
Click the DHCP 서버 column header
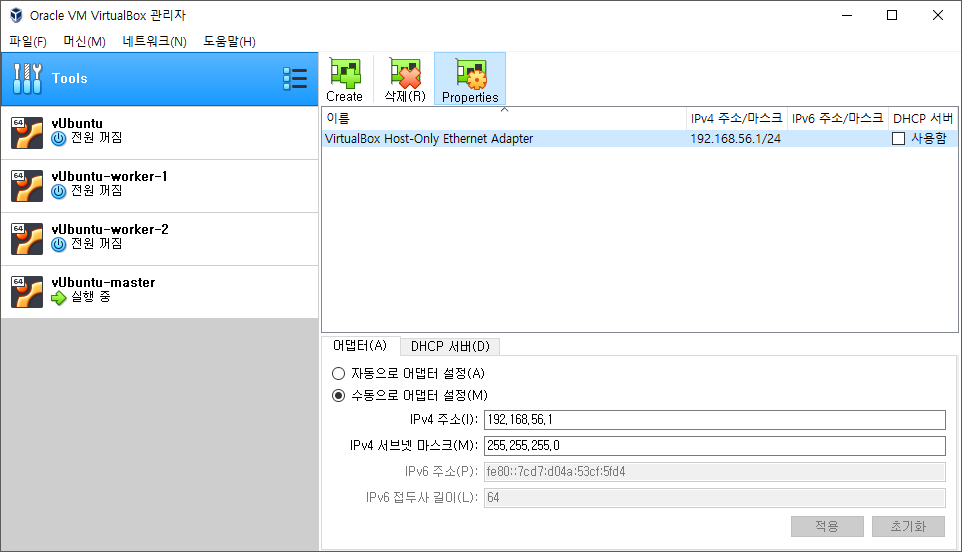923,118
